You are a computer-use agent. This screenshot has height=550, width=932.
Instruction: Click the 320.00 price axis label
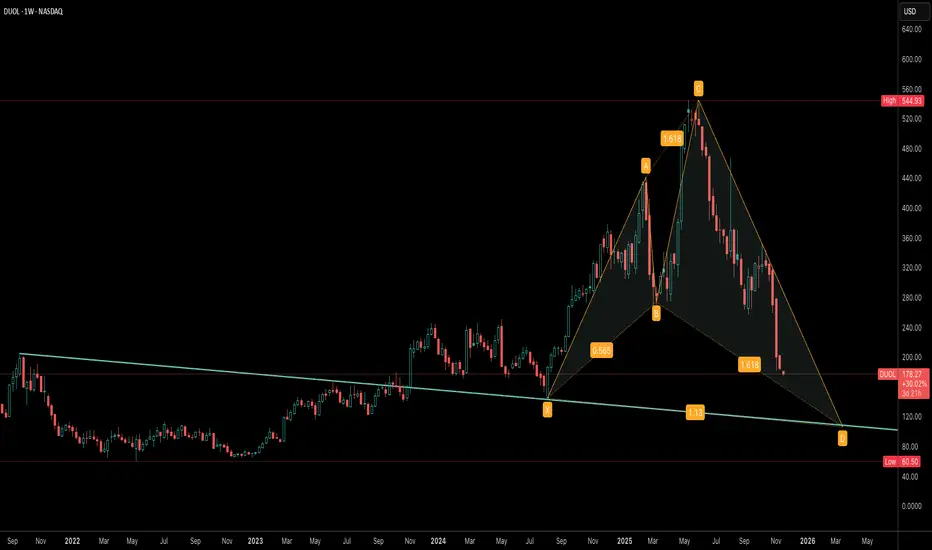(911, 268)
